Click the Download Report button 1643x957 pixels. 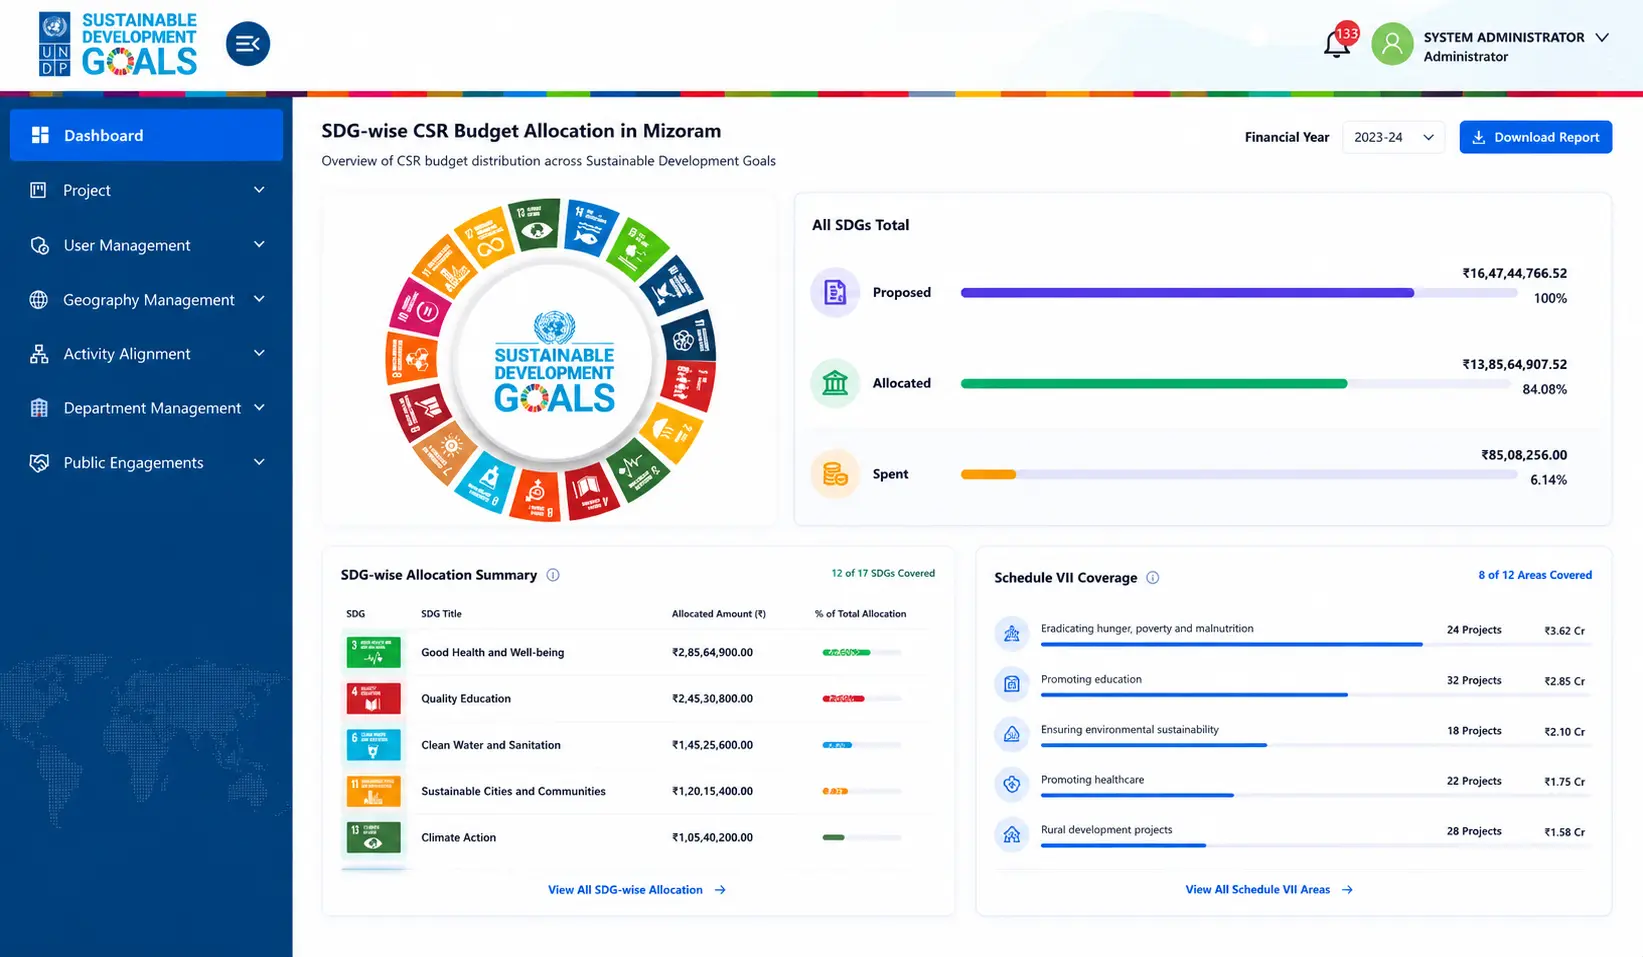click(1535, 137)
